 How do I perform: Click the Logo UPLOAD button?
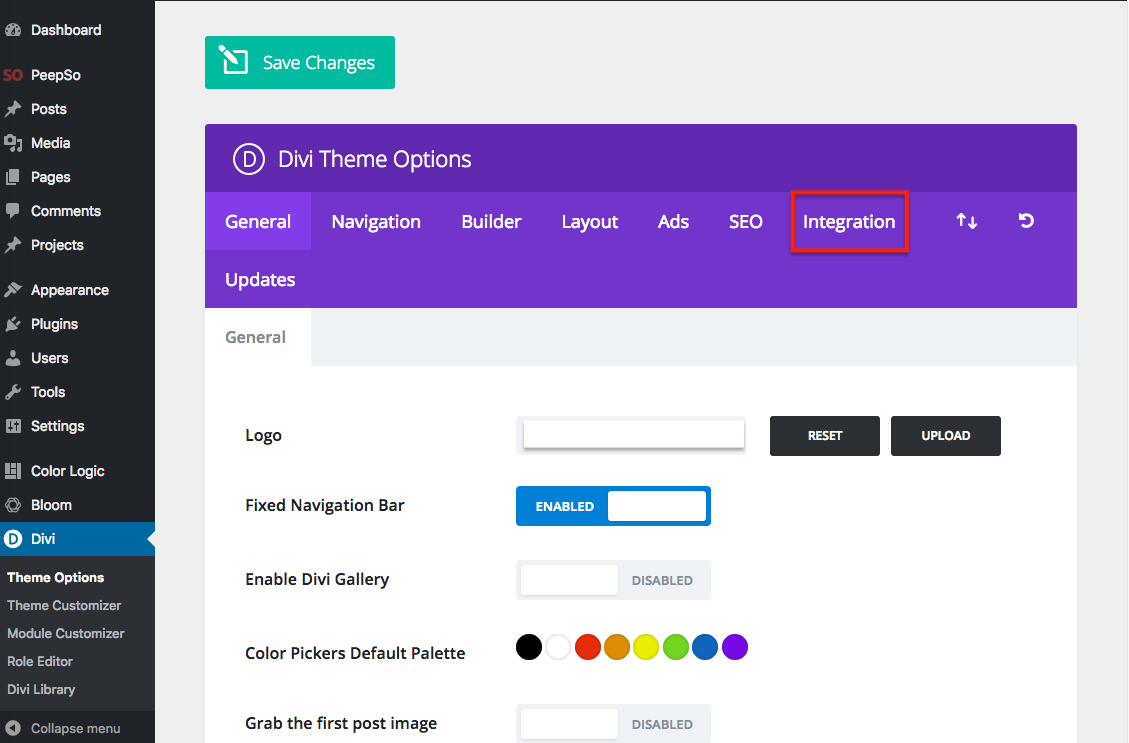click(x=945, y=436)
